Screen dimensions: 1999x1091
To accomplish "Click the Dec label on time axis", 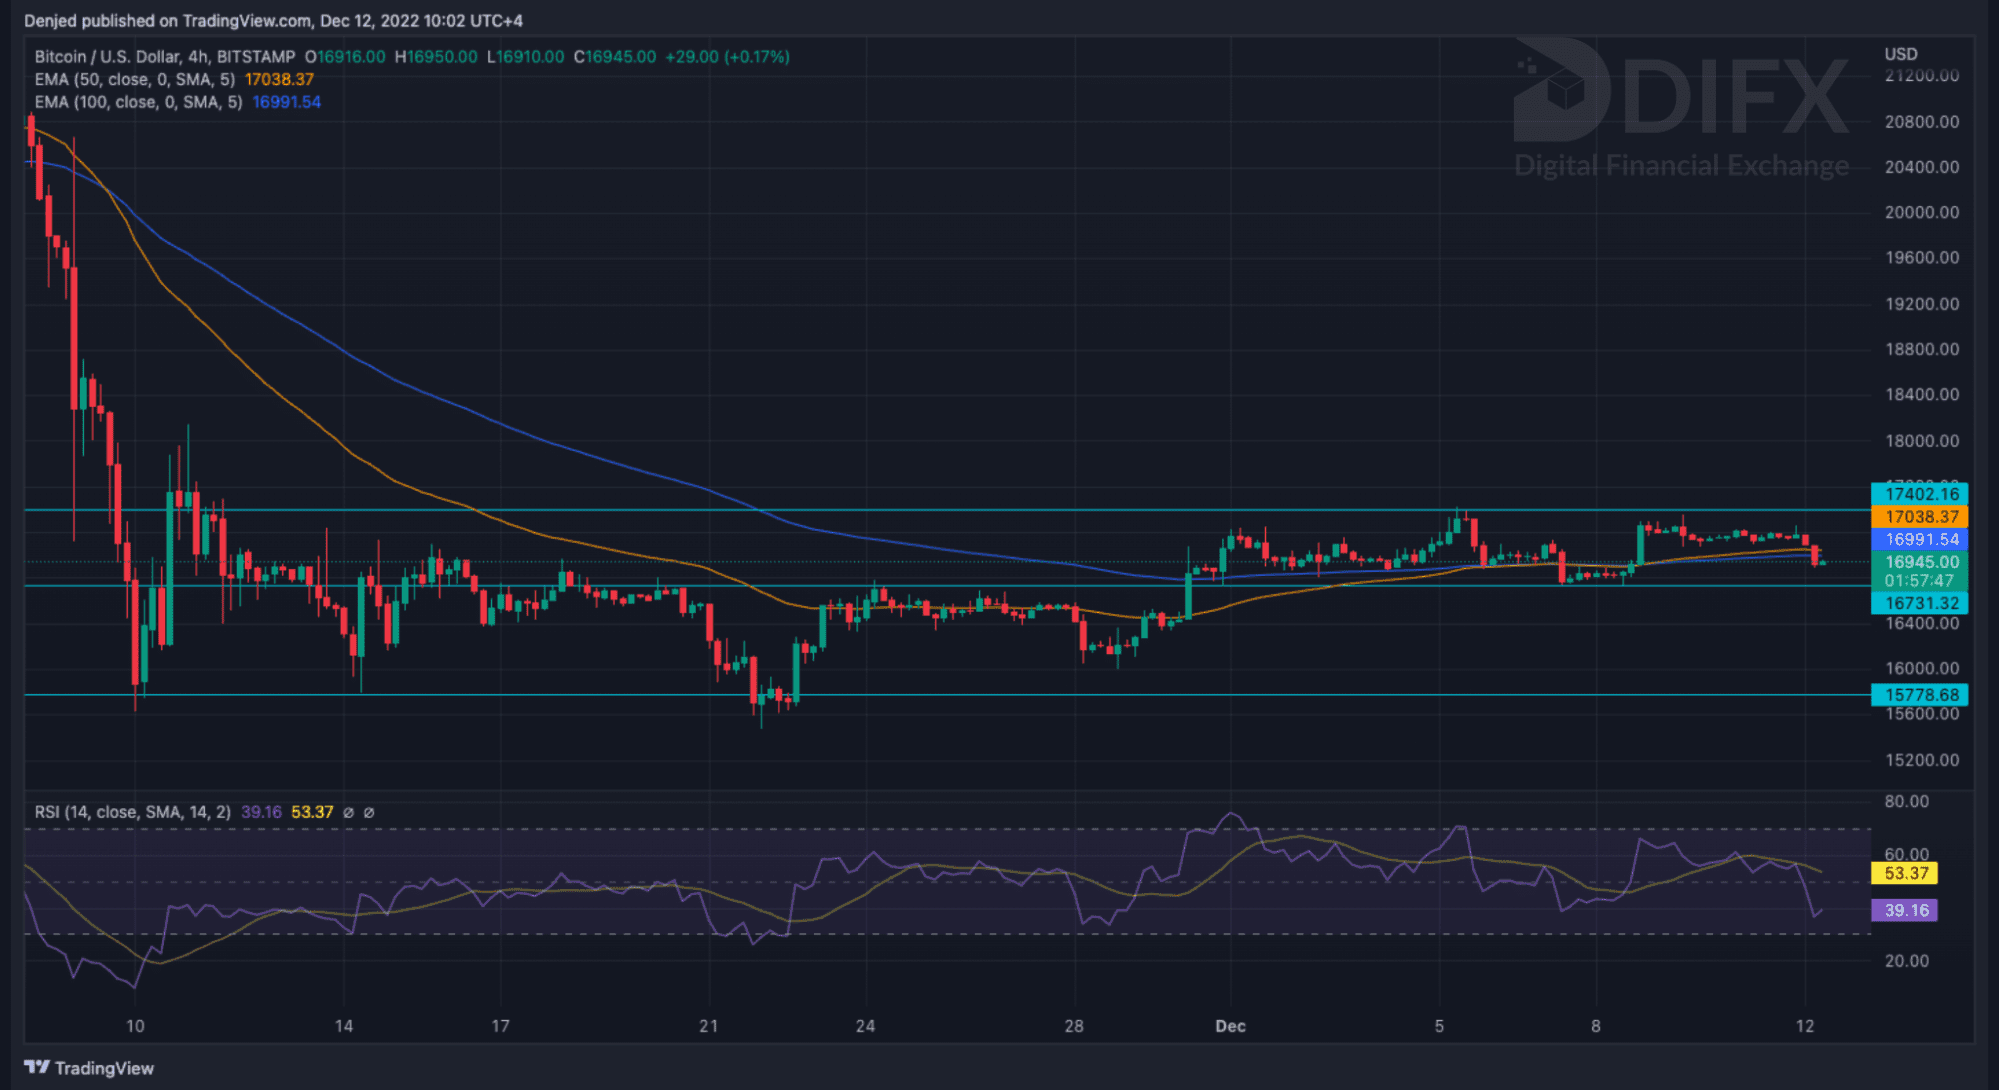I will 1230,1026.
